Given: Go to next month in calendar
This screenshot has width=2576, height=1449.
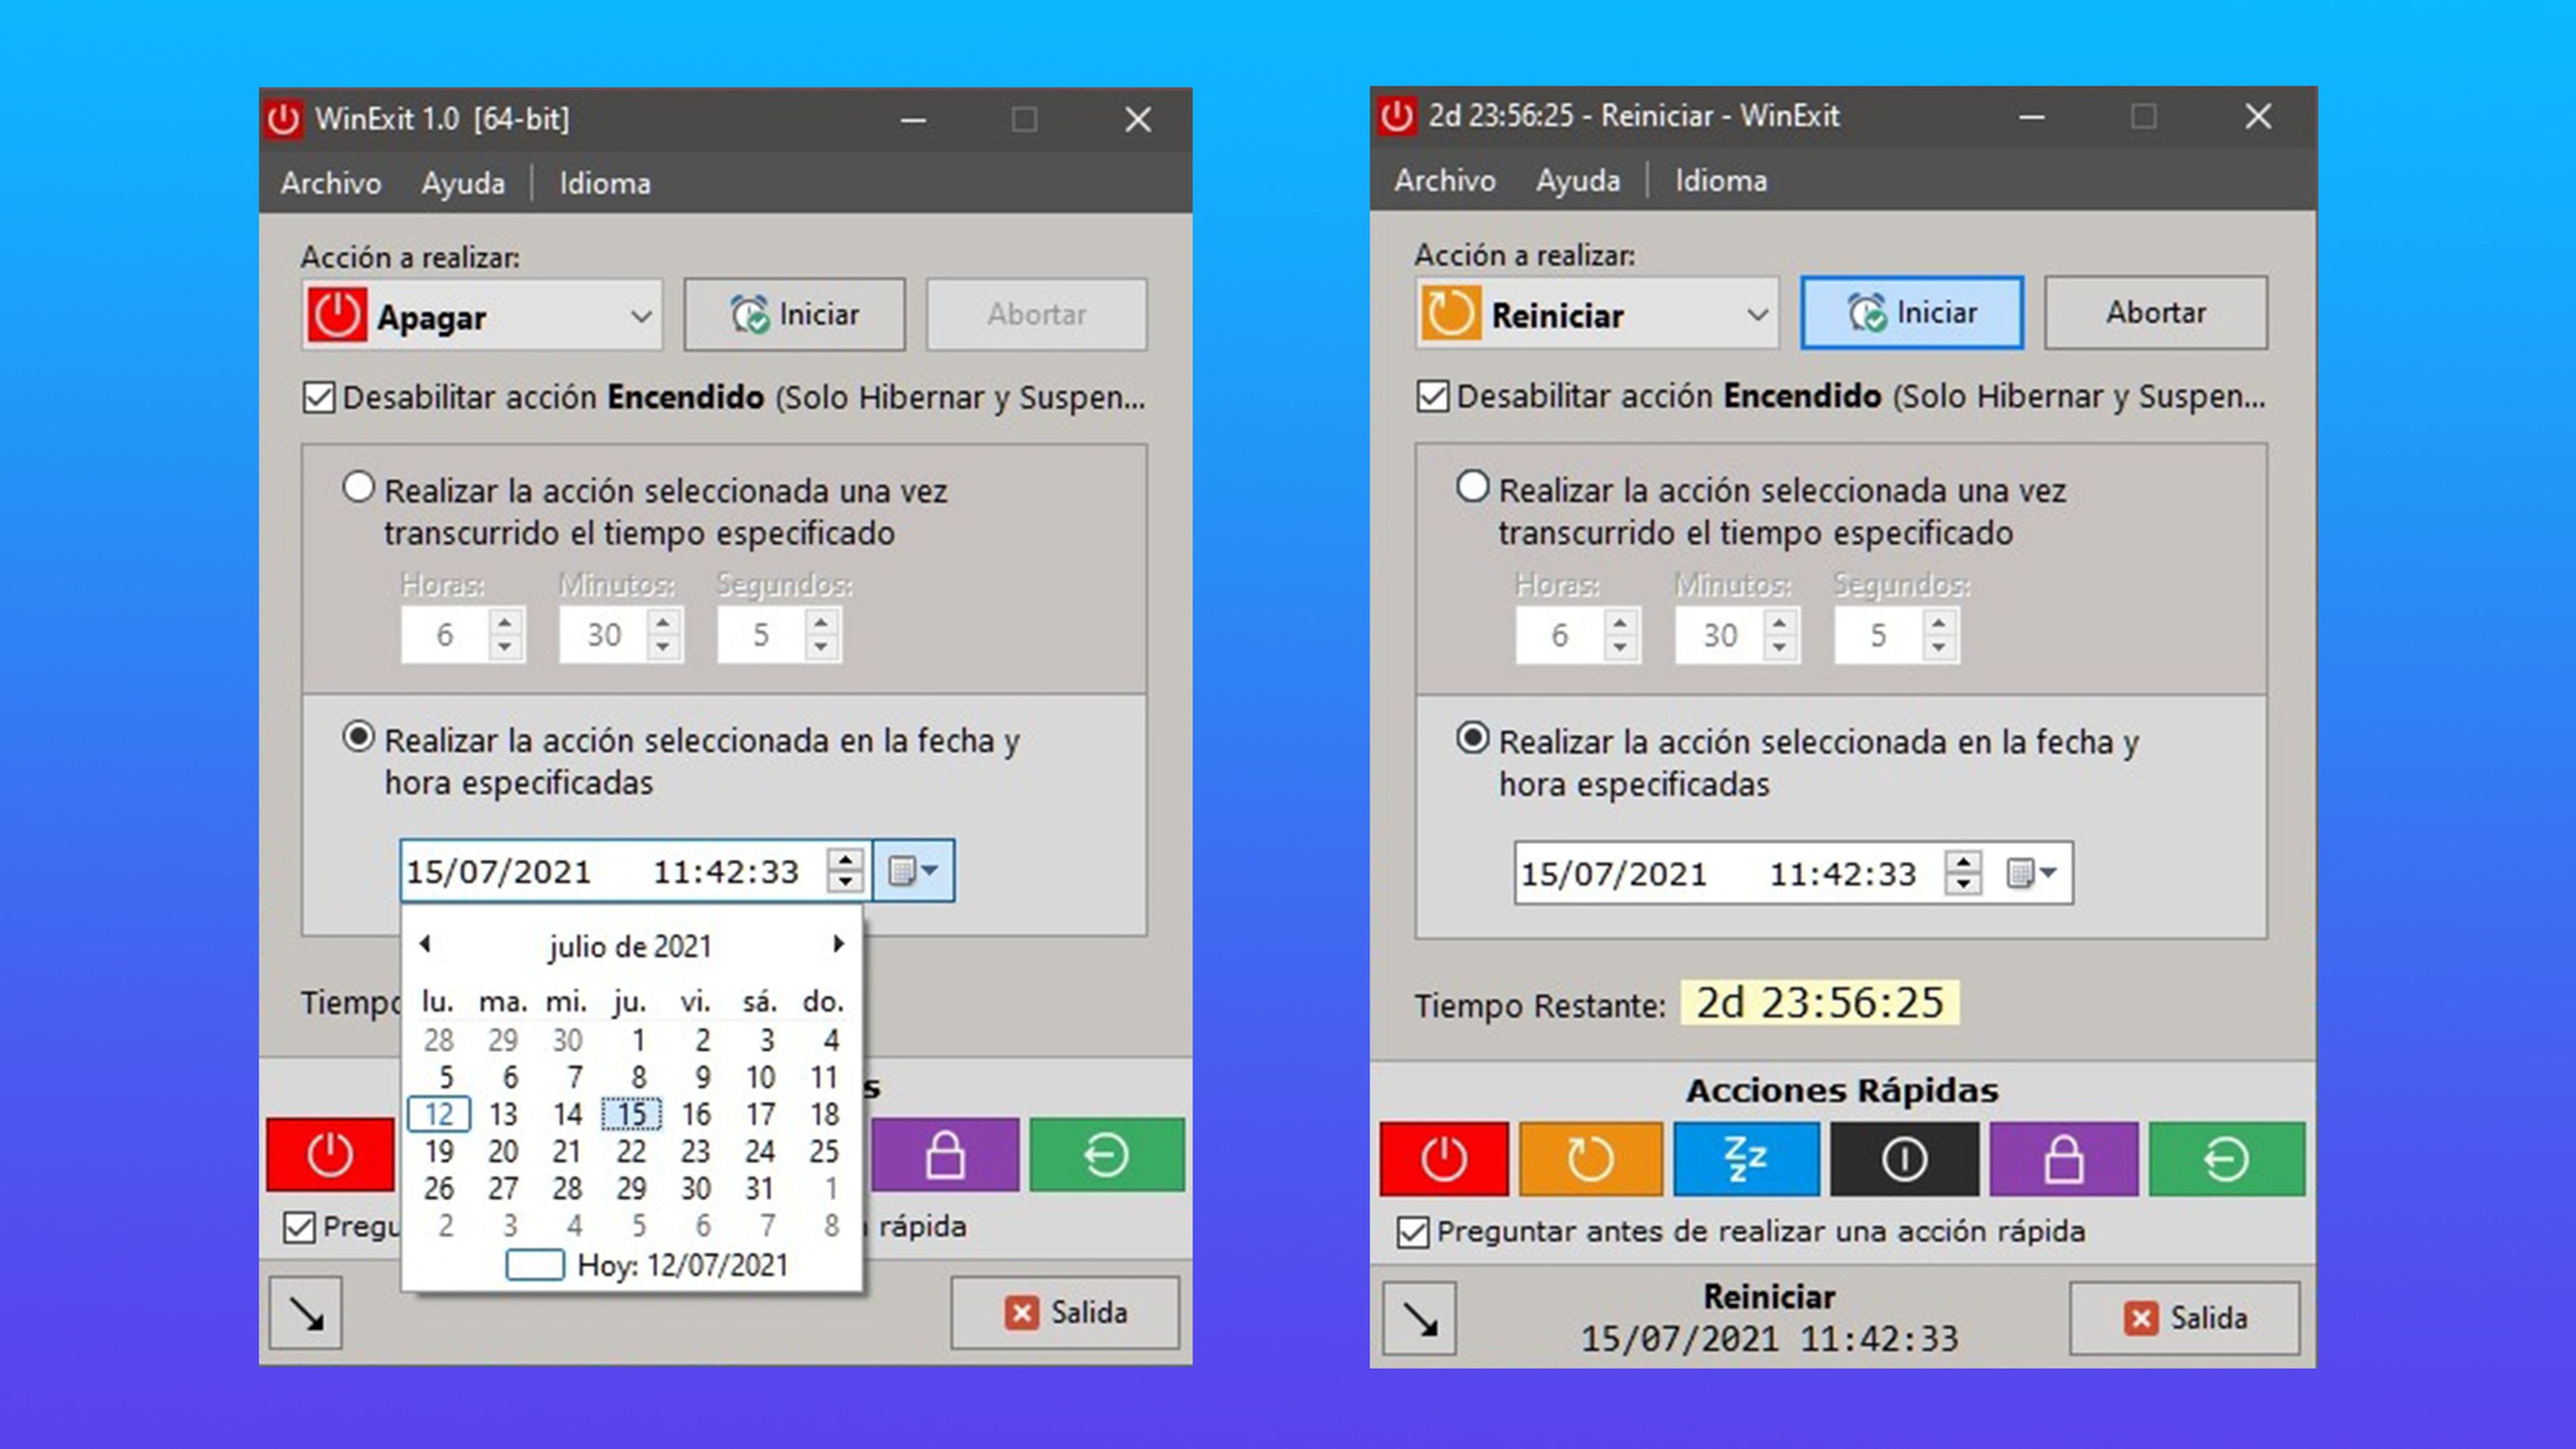Looking at the screenshot, I should 838,944.
